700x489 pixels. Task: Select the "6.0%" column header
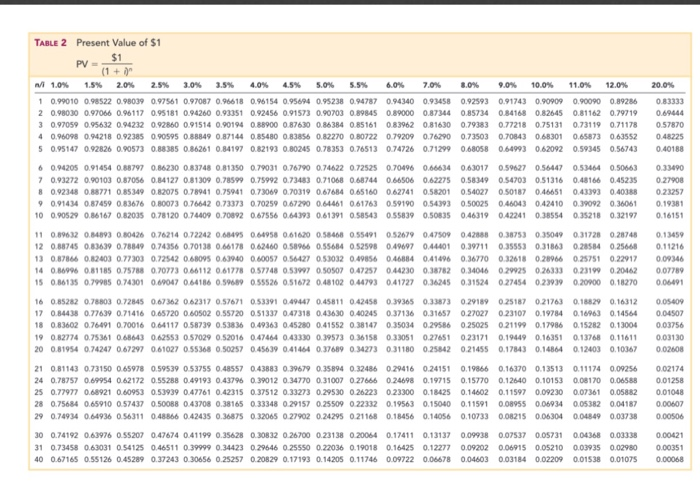pyautogui.click(x=395, y=85)
